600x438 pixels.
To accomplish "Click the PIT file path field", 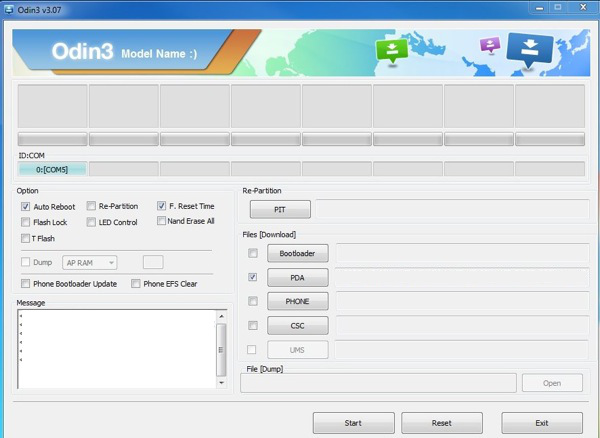I will pyautogui.click(x=453, y=209).
